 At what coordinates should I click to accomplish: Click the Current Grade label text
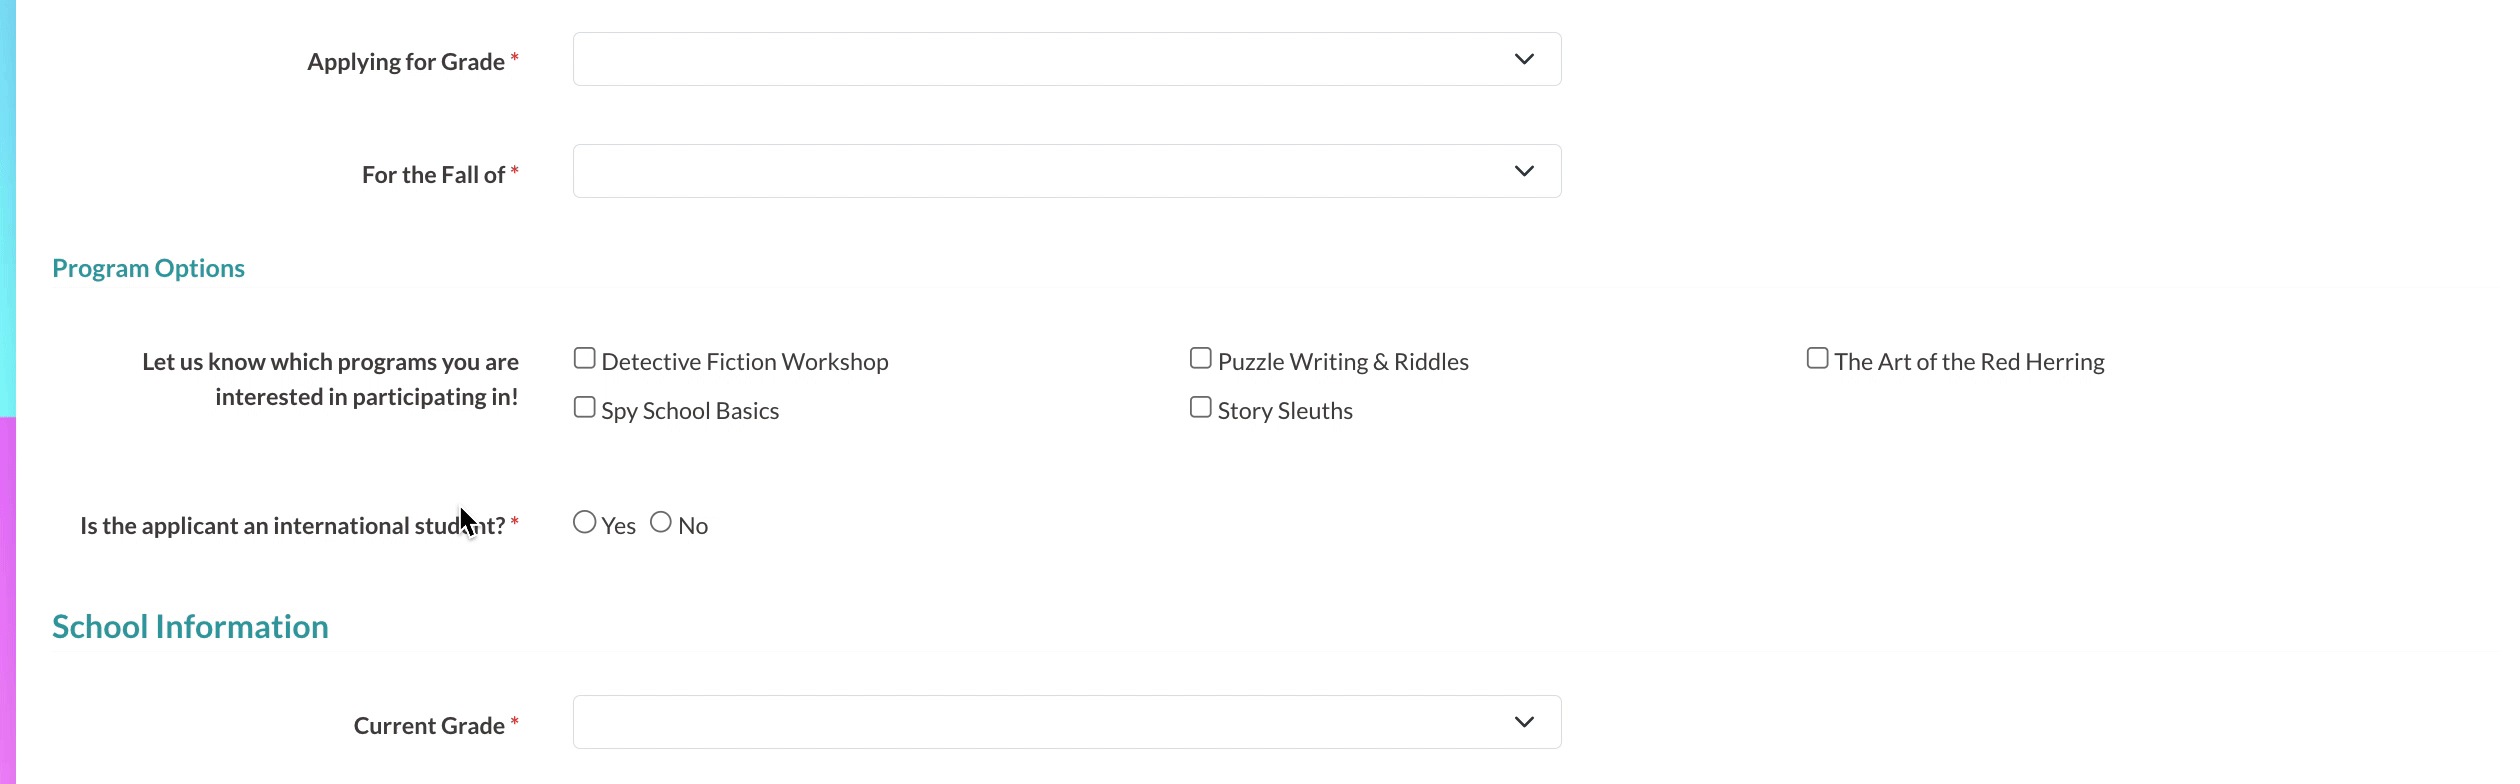click(x=429, y=726)
